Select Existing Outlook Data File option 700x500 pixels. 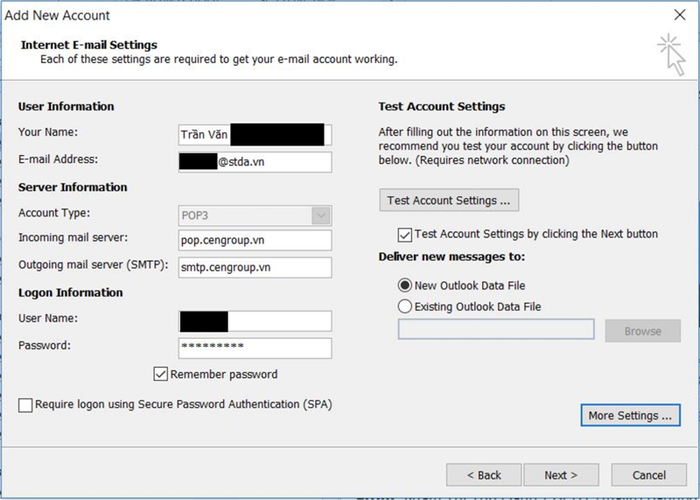[x=404, y=306]
